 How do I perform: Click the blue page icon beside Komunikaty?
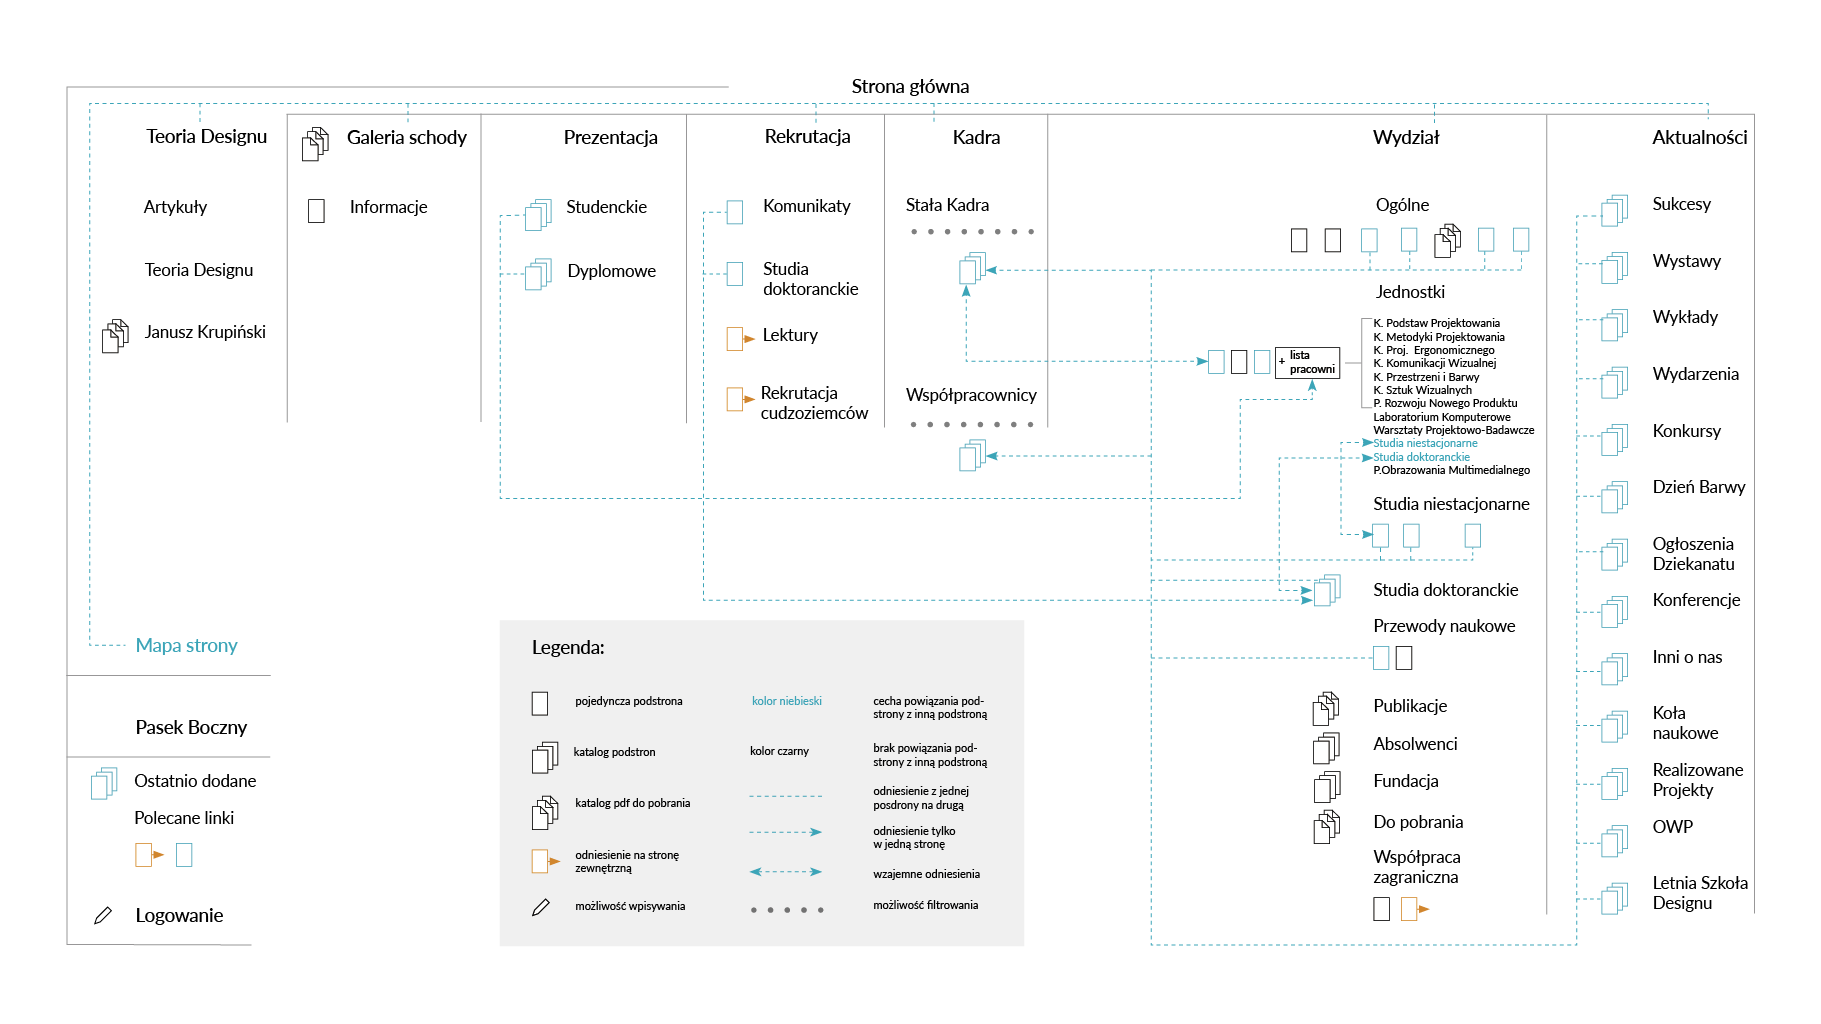[x=735, y=212]
